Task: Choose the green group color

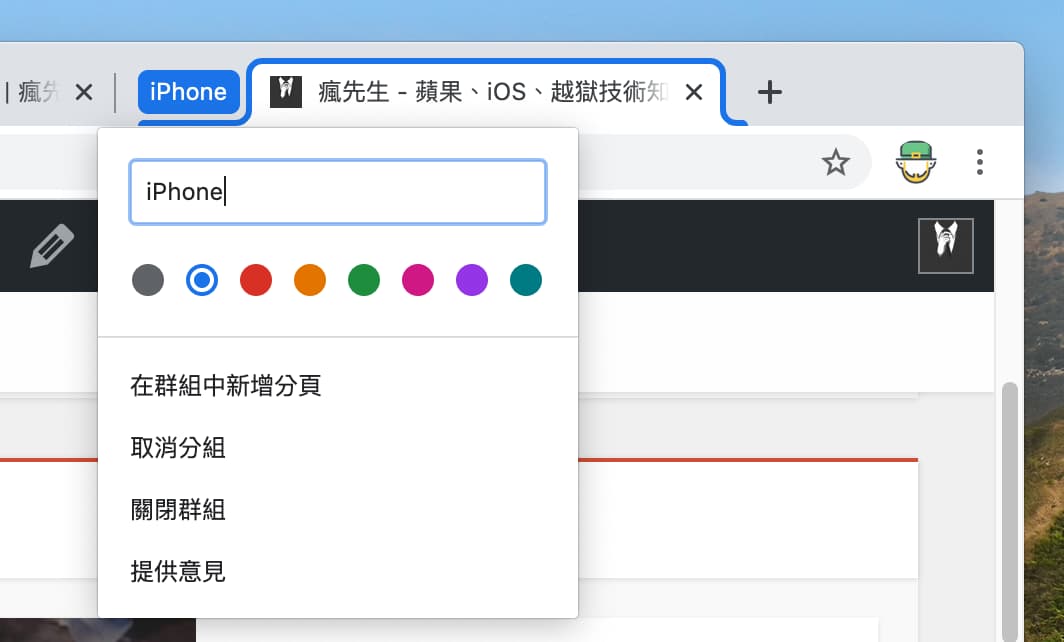Action: (364, 280)
